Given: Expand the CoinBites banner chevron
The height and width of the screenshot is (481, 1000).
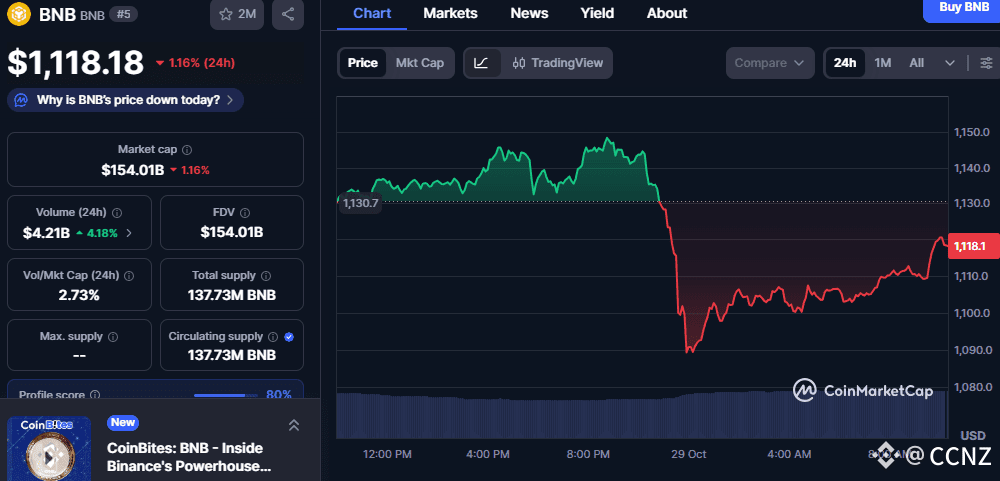Looking at the screenshot, I should [294, 425].
